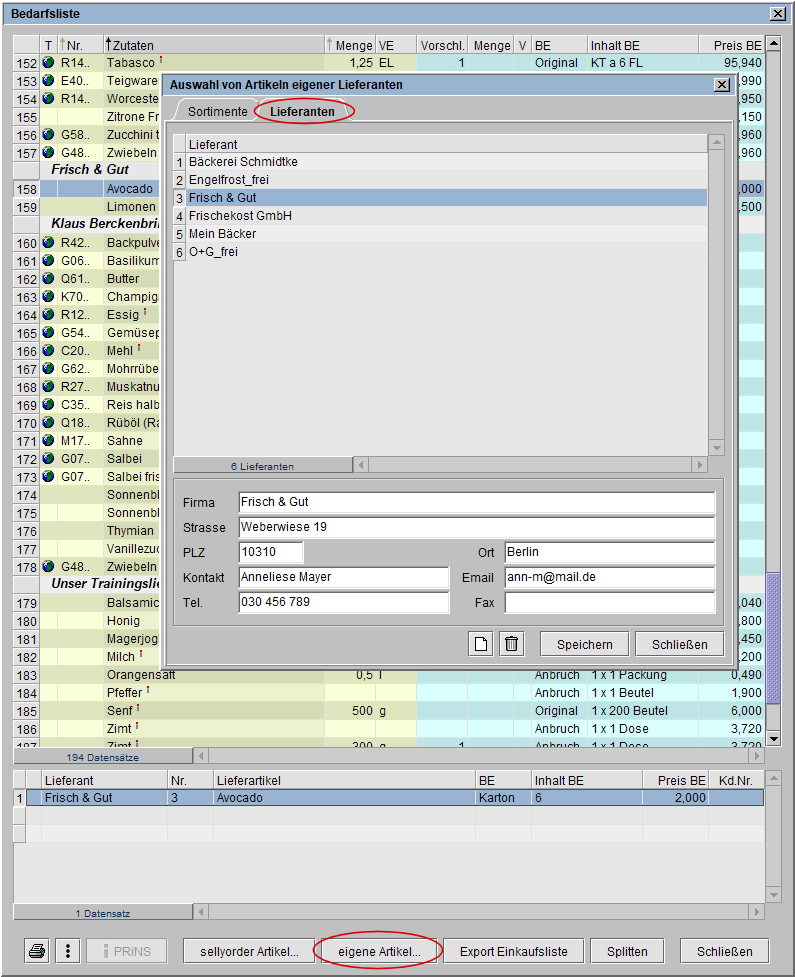Click the Email field containing ann-m@mail.de
This screenshot has height=977, width=795.
click(610, 577)
